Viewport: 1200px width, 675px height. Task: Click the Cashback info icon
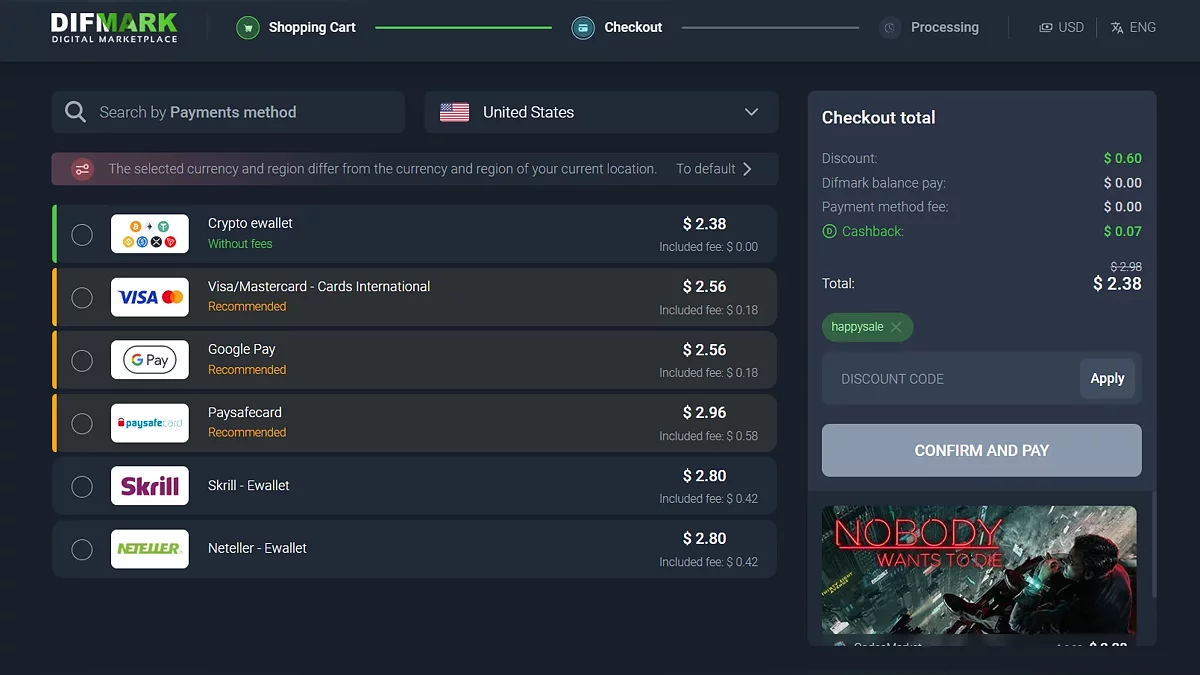pyautogui.click(x=829, y=231)
